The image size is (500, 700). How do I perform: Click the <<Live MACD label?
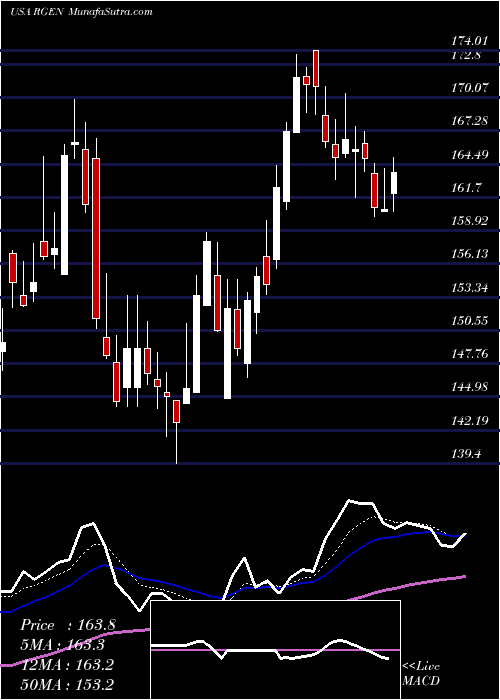point(421,674)
